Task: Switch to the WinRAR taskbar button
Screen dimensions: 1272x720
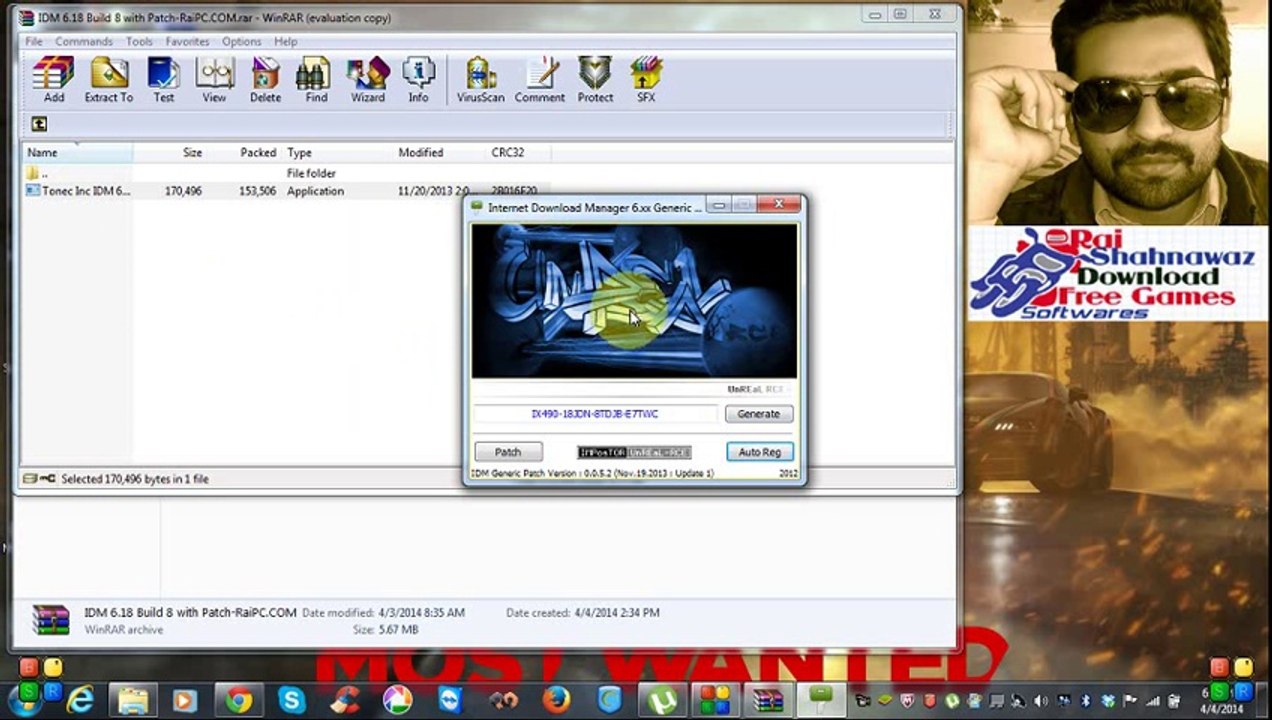Action: point(768,700)
